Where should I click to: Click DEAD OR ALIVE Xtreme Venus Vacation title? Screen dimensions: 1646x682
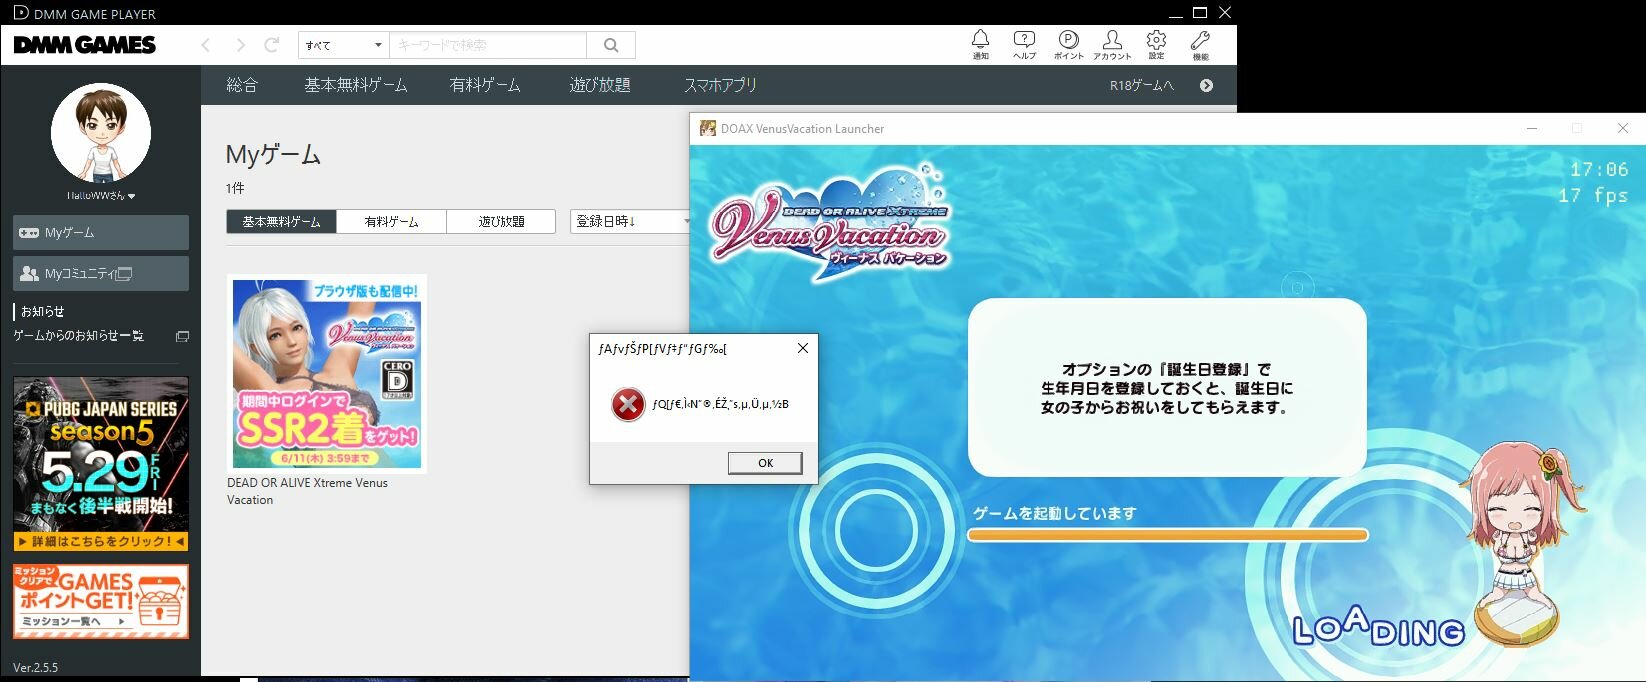click(x=307, y=491)
